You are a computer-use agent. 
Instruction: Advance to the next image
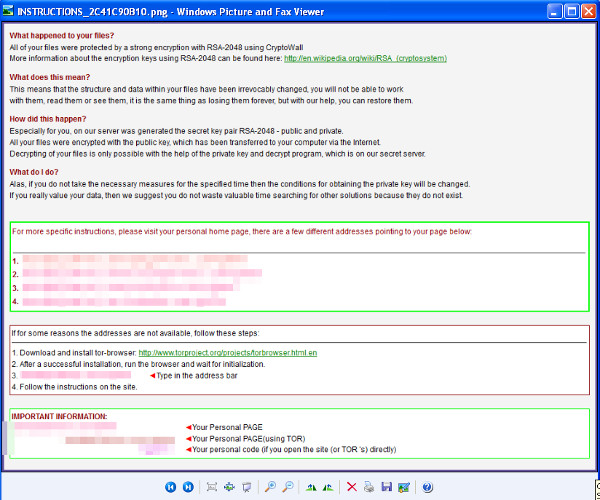click(x=187, y=487)
